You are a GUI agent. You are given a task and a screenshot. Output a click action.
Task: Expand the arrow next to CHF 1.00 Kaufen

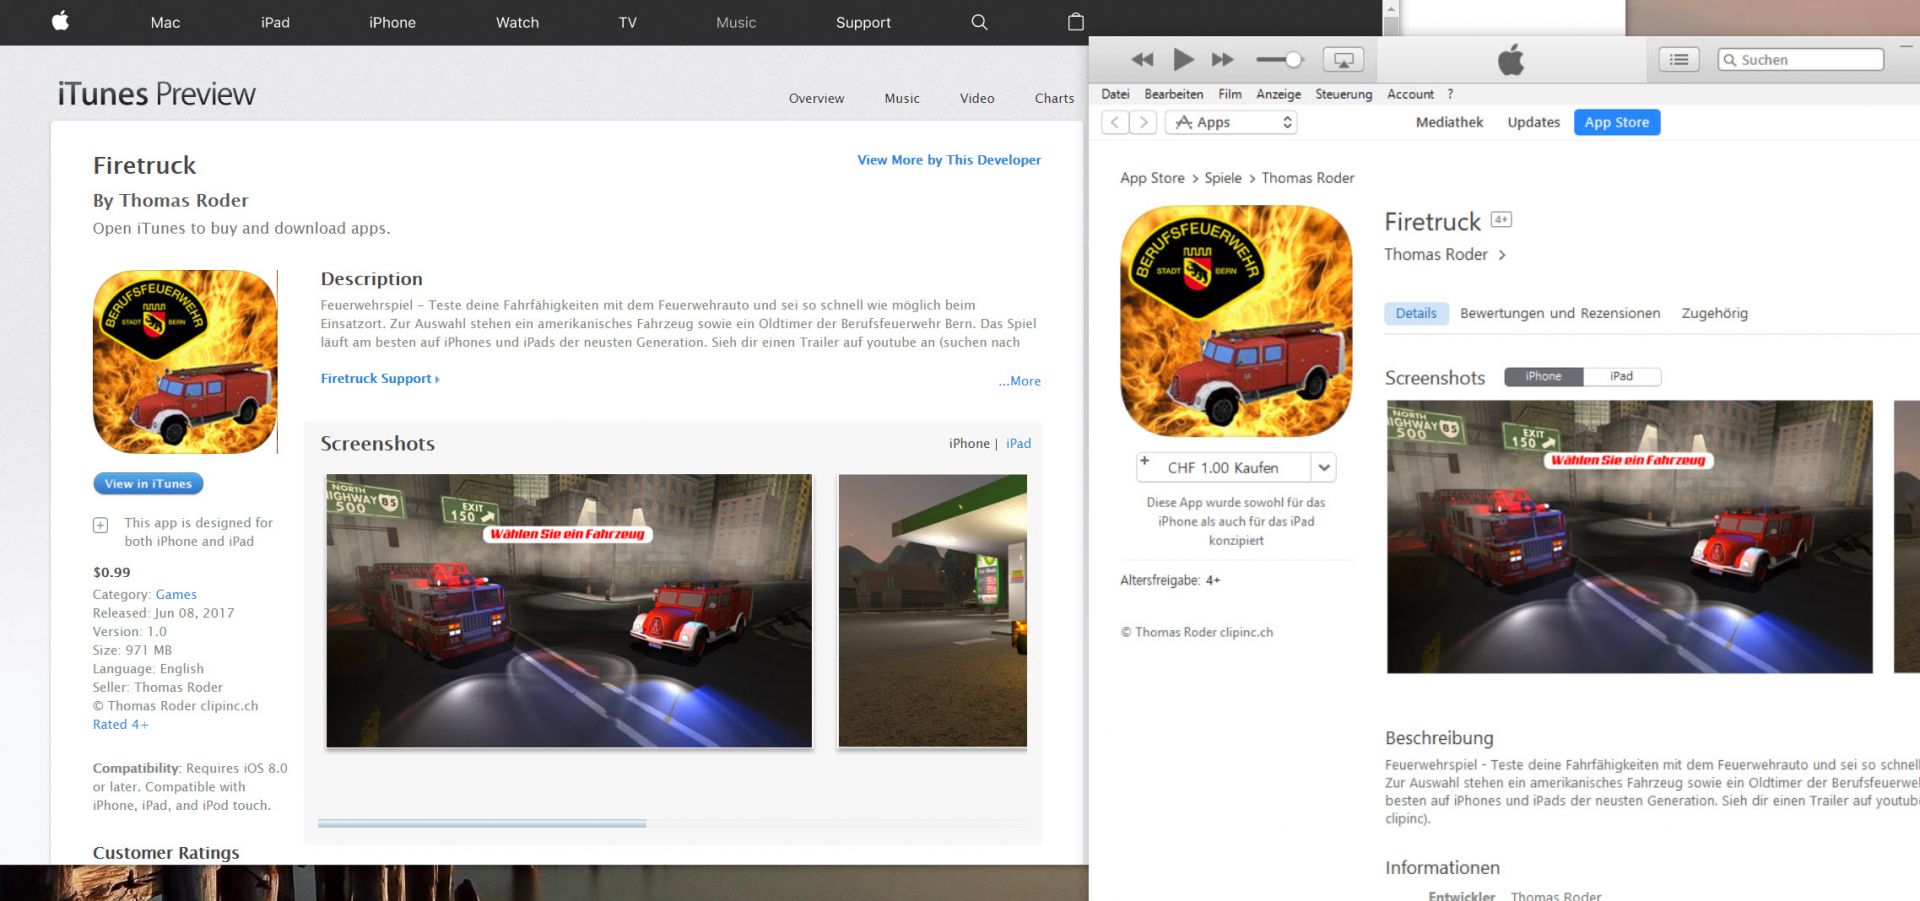[1323, 467]
